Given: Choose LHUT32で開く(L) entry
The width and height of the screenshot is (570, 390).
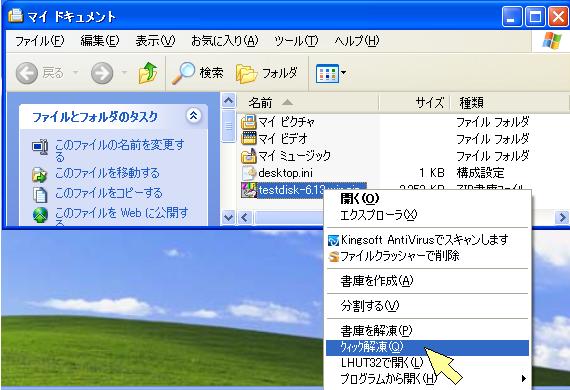Looking at the screenshot, I should (x=428, y=363).
